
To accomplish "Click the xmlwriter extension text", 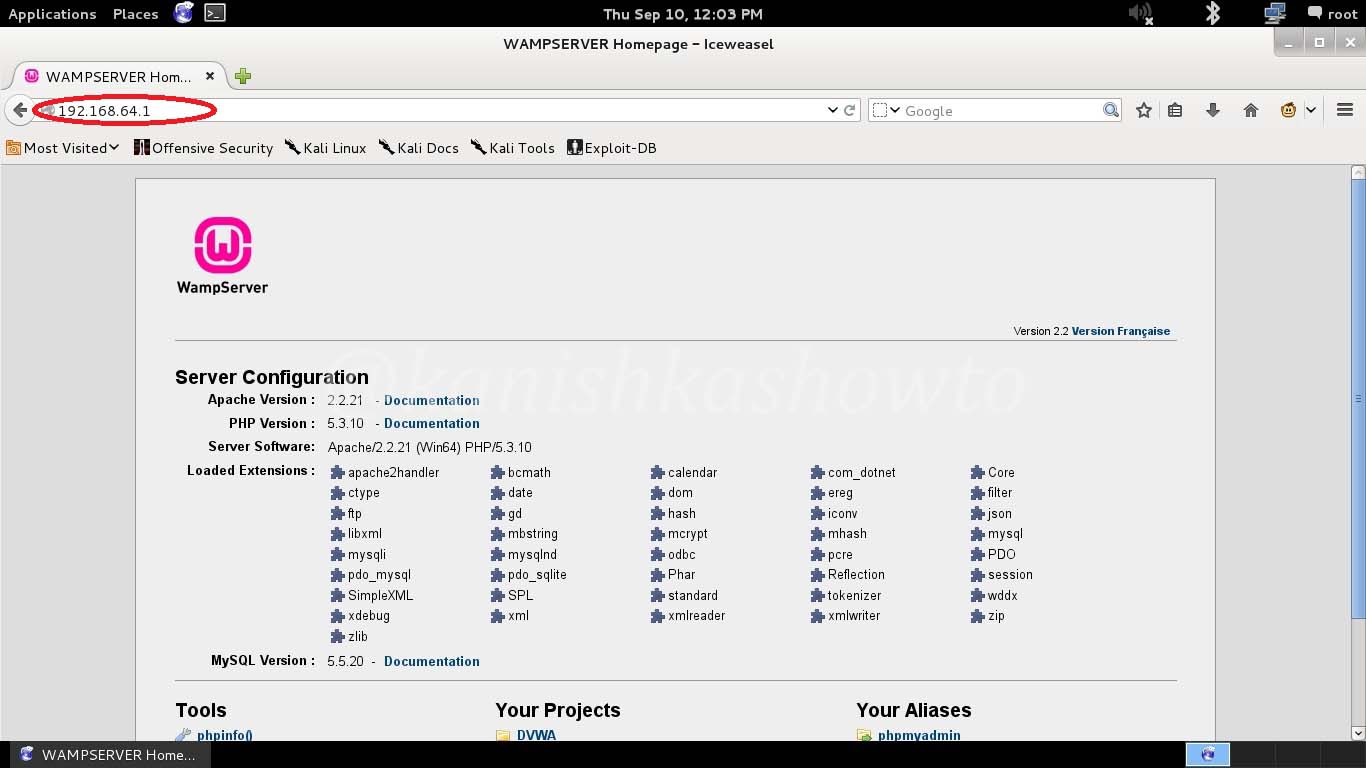I will point(854,616).
